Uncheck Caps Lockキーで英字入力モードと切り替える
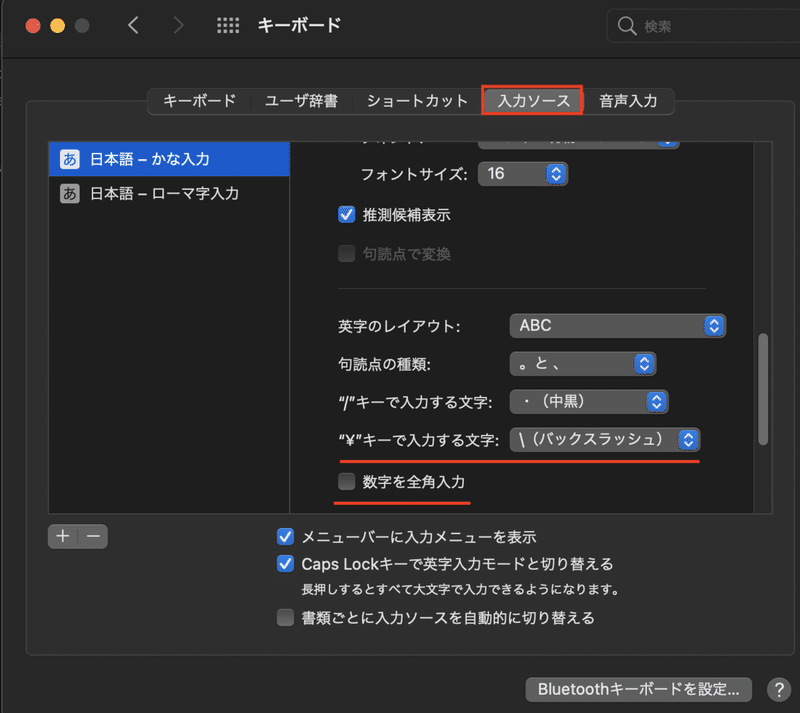The image size is (800, 713). coord(287,564)
